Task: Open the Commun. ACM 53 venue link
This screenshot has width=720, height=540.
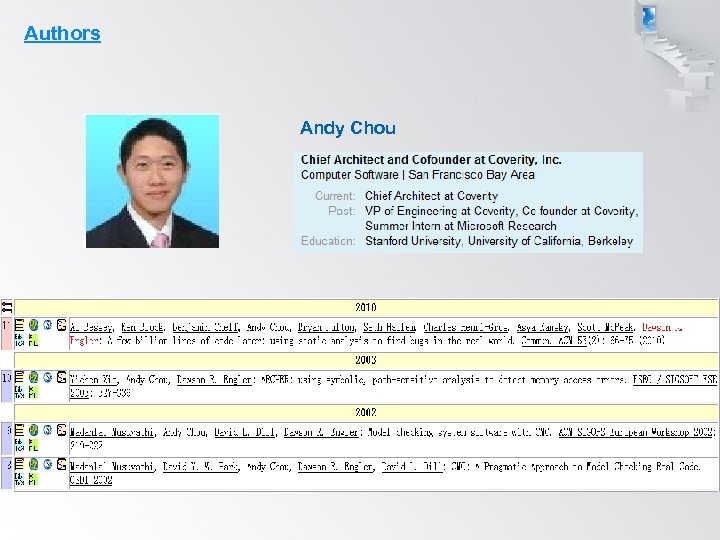Action: pyautogui.click(x=554, y=341)
